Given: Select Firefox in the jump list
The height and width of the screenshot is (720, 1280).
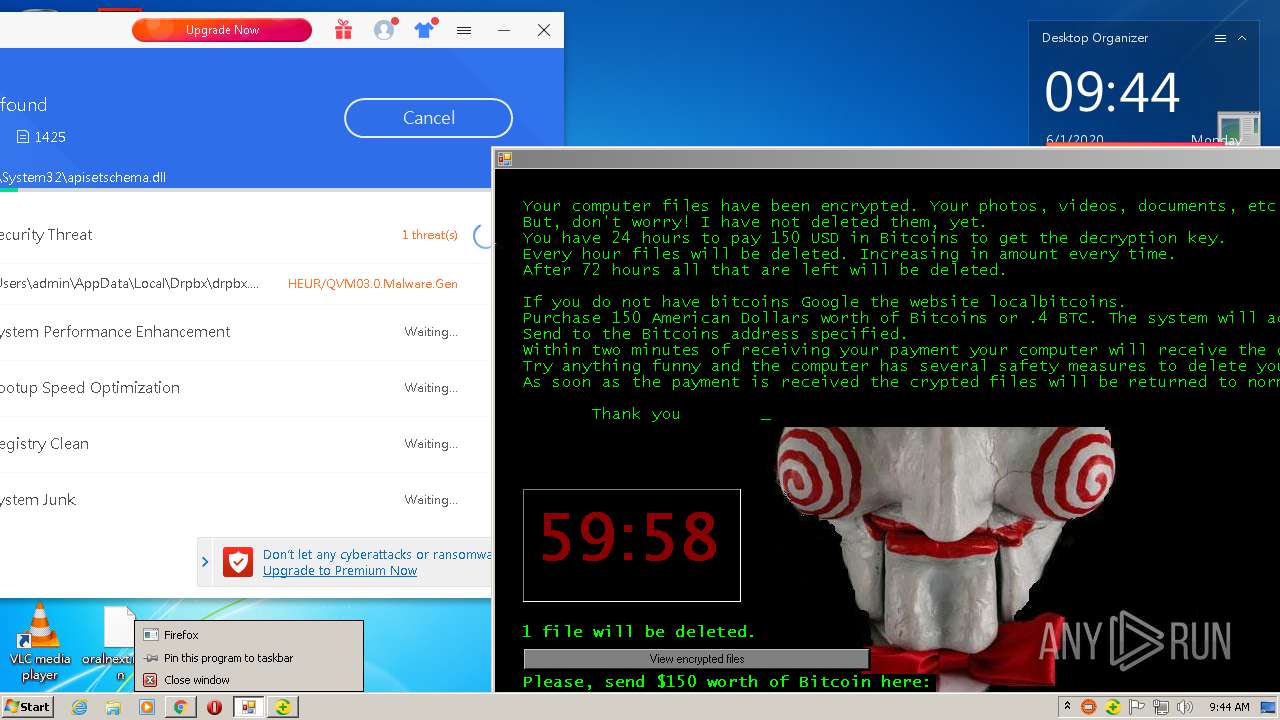Looking at the screenshot, I should (249, 635).
